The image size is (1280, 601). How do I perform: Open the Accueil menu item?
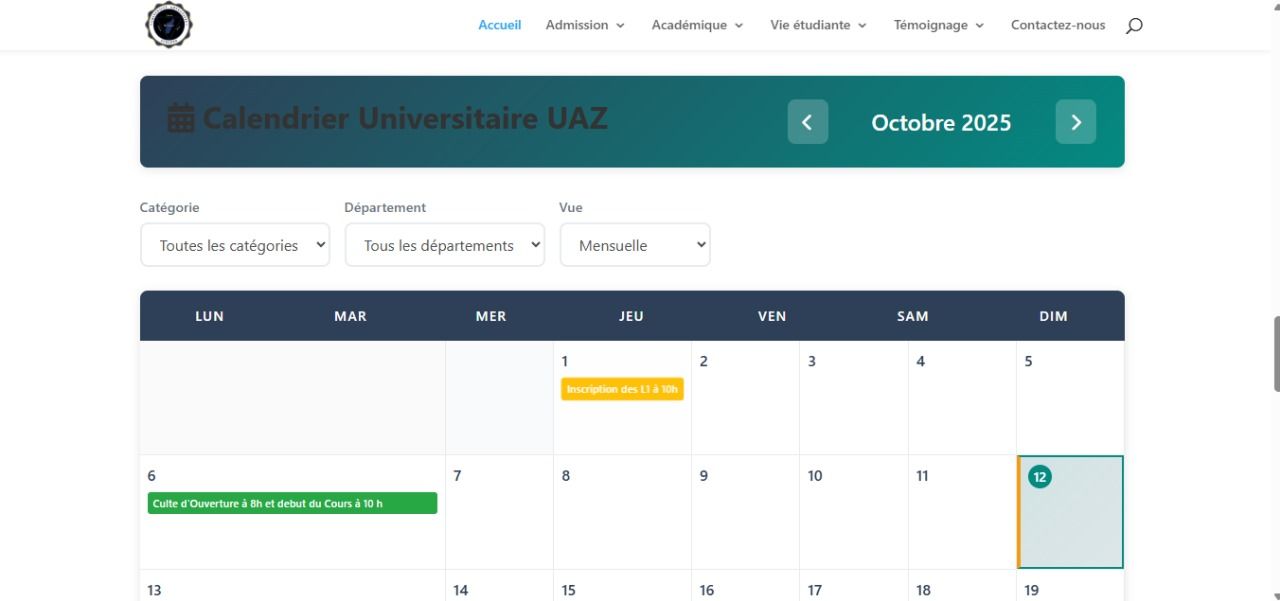pyautogui.click(x=499, y=25)
